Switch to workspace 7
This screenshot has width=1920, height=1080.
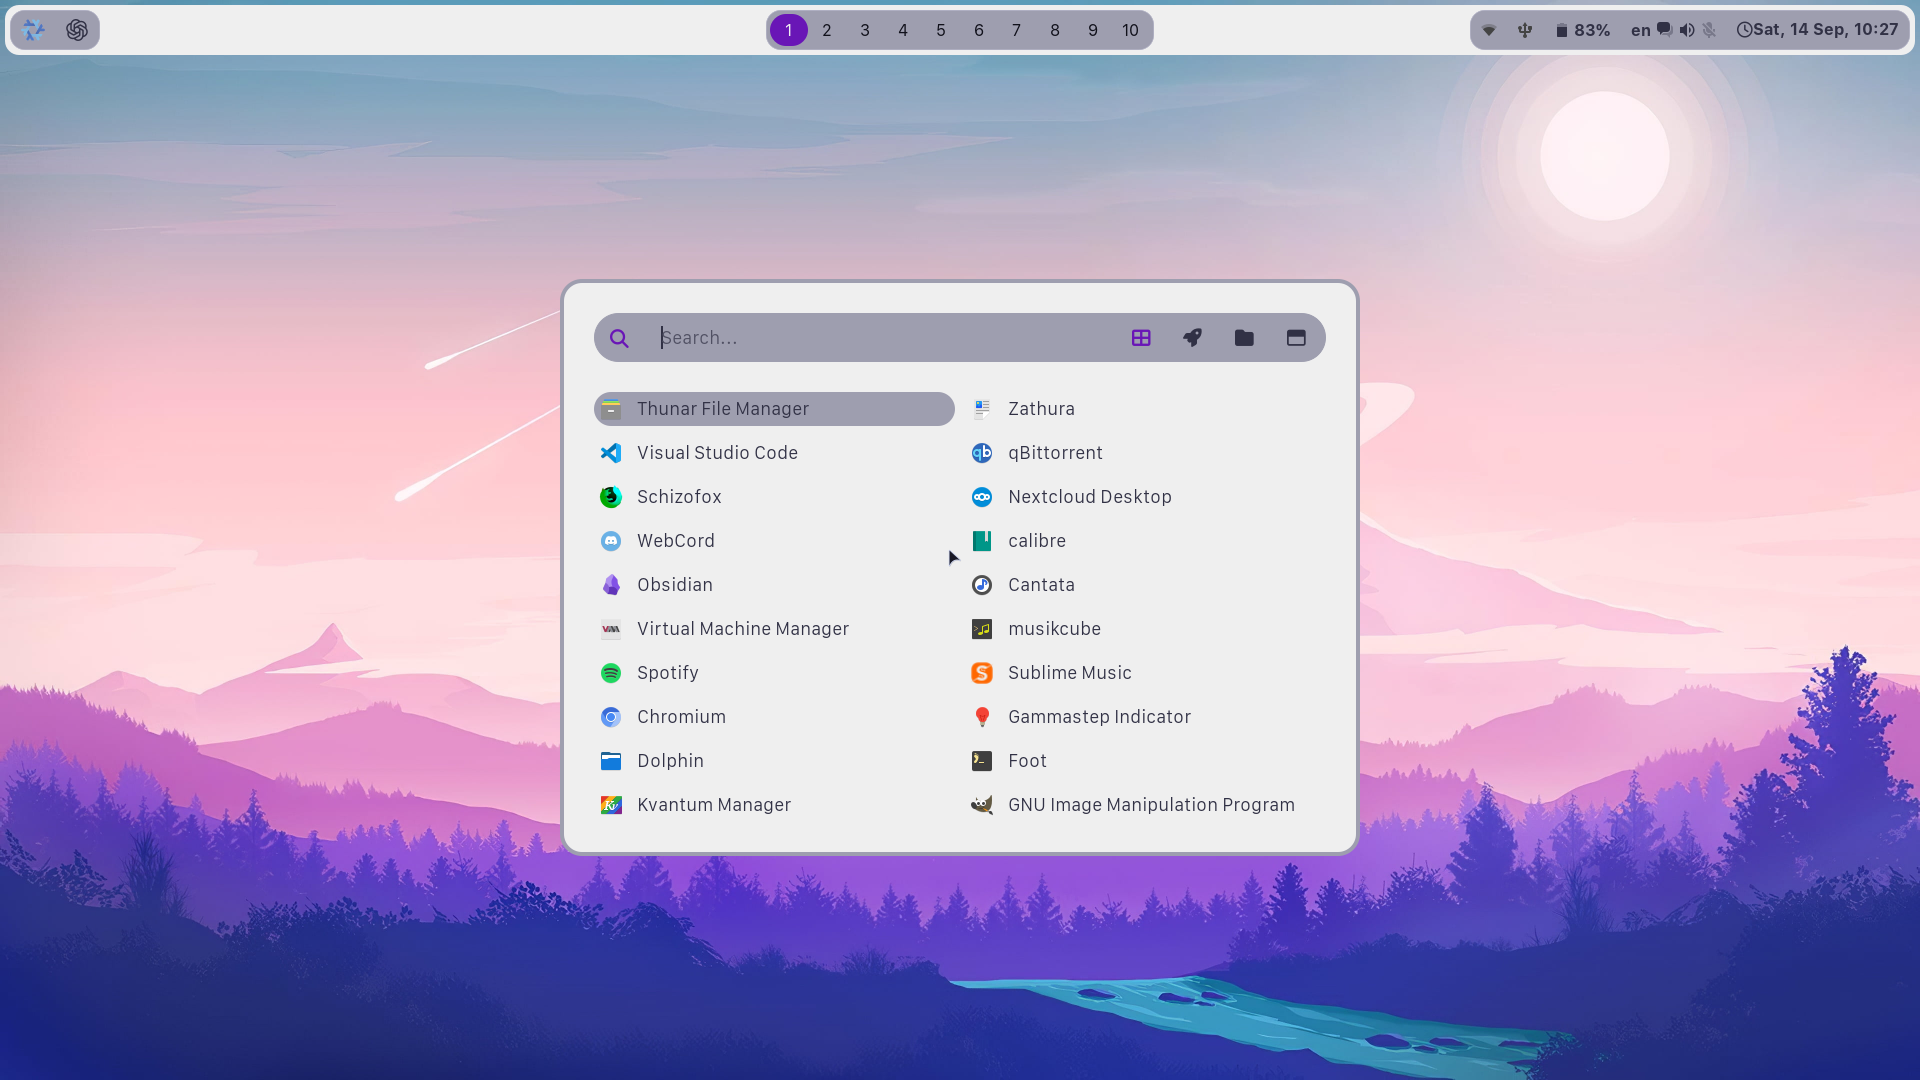pyautogui.click(x=1017, y=30)
